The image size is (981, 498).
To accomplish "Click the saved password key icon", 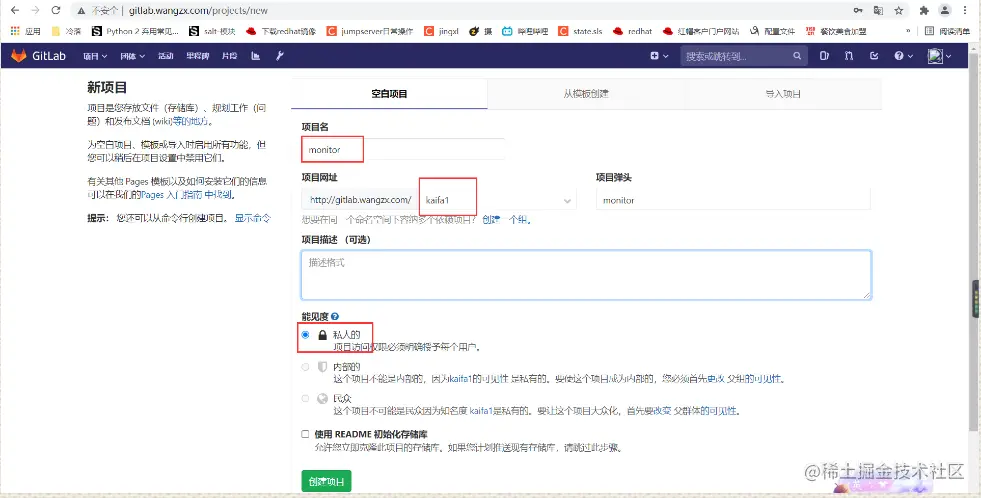I will tap(858, 11).
